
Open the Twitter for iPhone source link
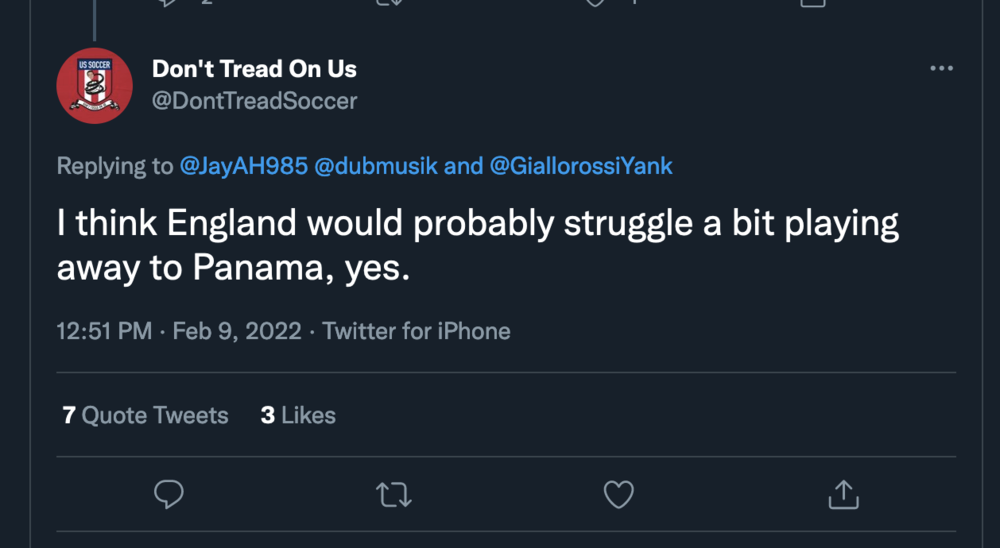[416, 331]
